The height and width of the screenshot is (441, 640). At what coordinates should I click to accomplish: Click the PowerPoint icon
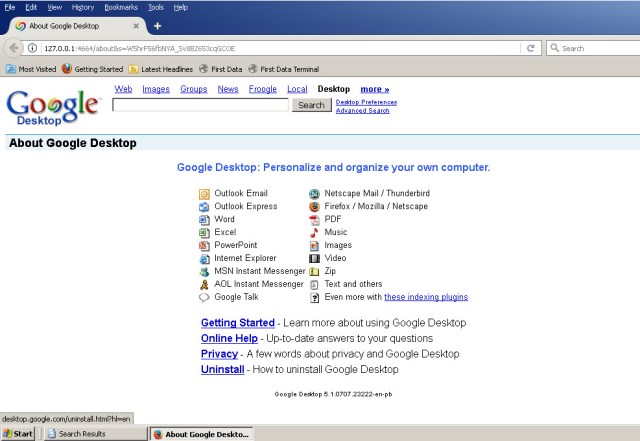click(x=204, y=246)
